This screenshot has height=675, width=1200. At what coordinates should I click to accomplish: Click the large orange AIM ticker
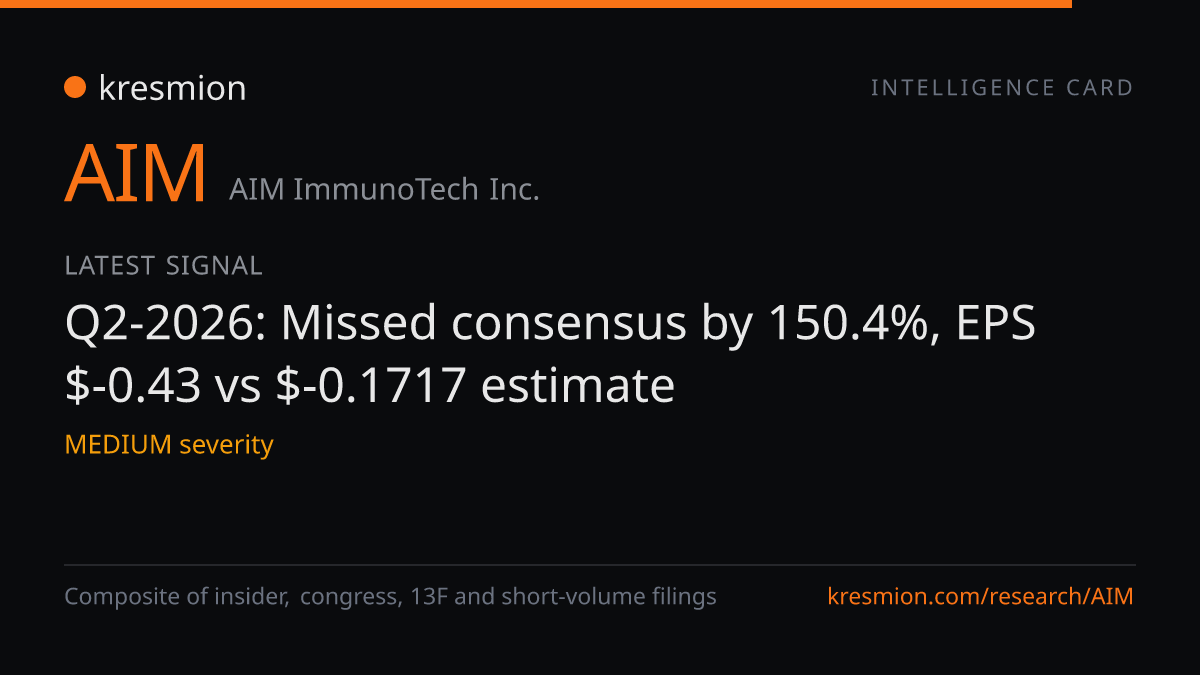pos(136,173)
